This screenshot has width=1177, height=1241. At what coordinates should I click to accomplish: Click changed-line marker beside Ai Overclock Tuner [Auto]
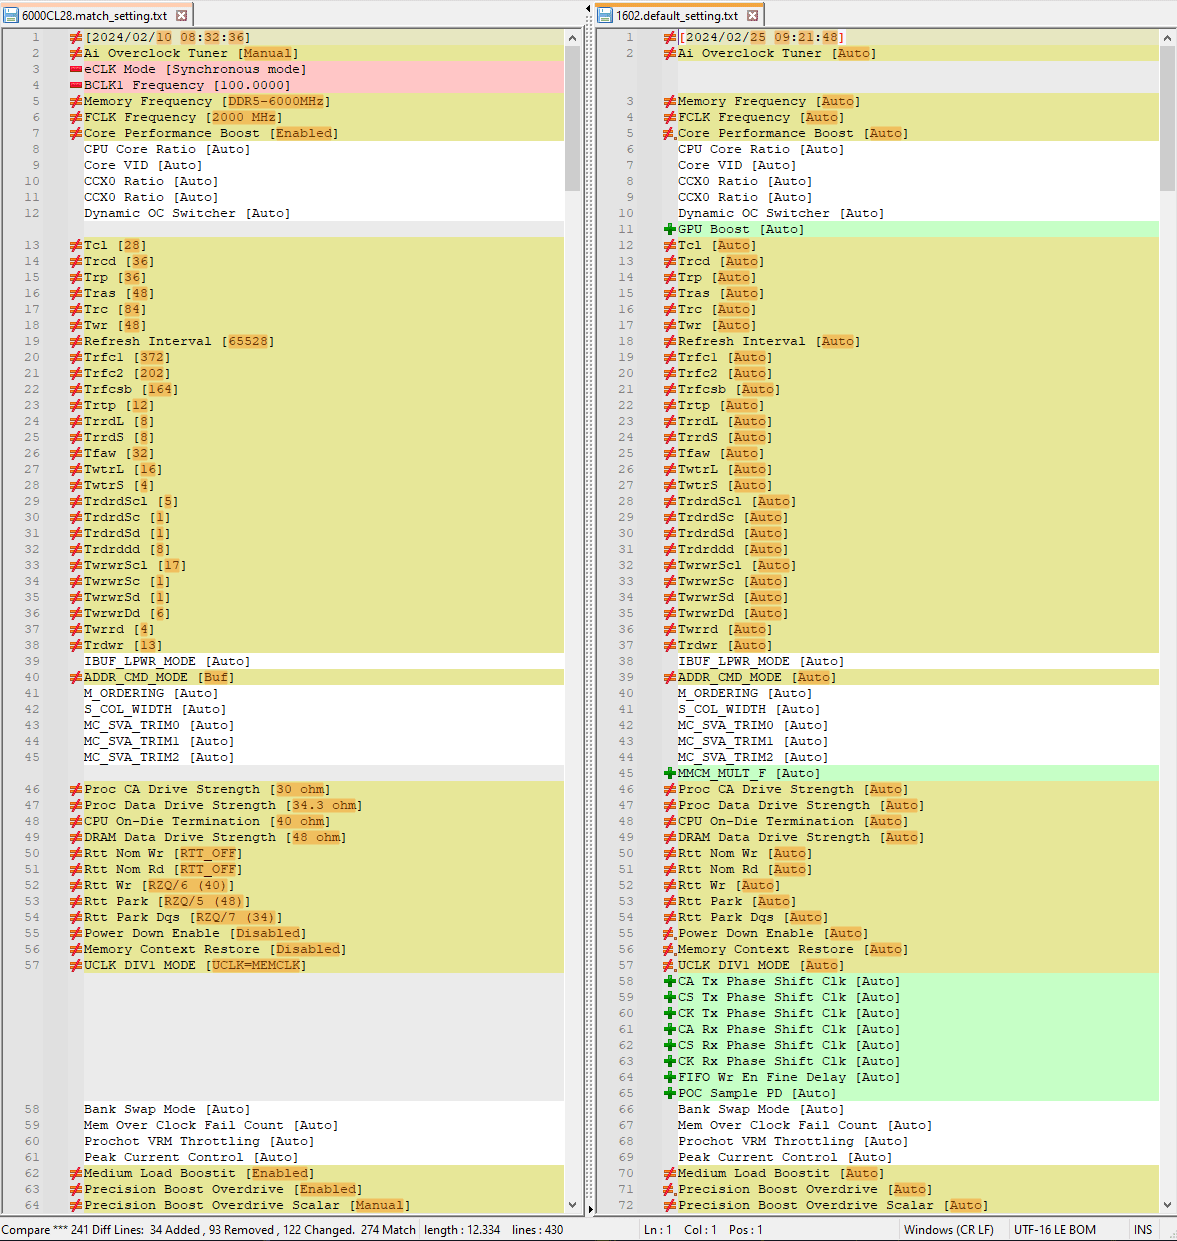tap(670, 53)
